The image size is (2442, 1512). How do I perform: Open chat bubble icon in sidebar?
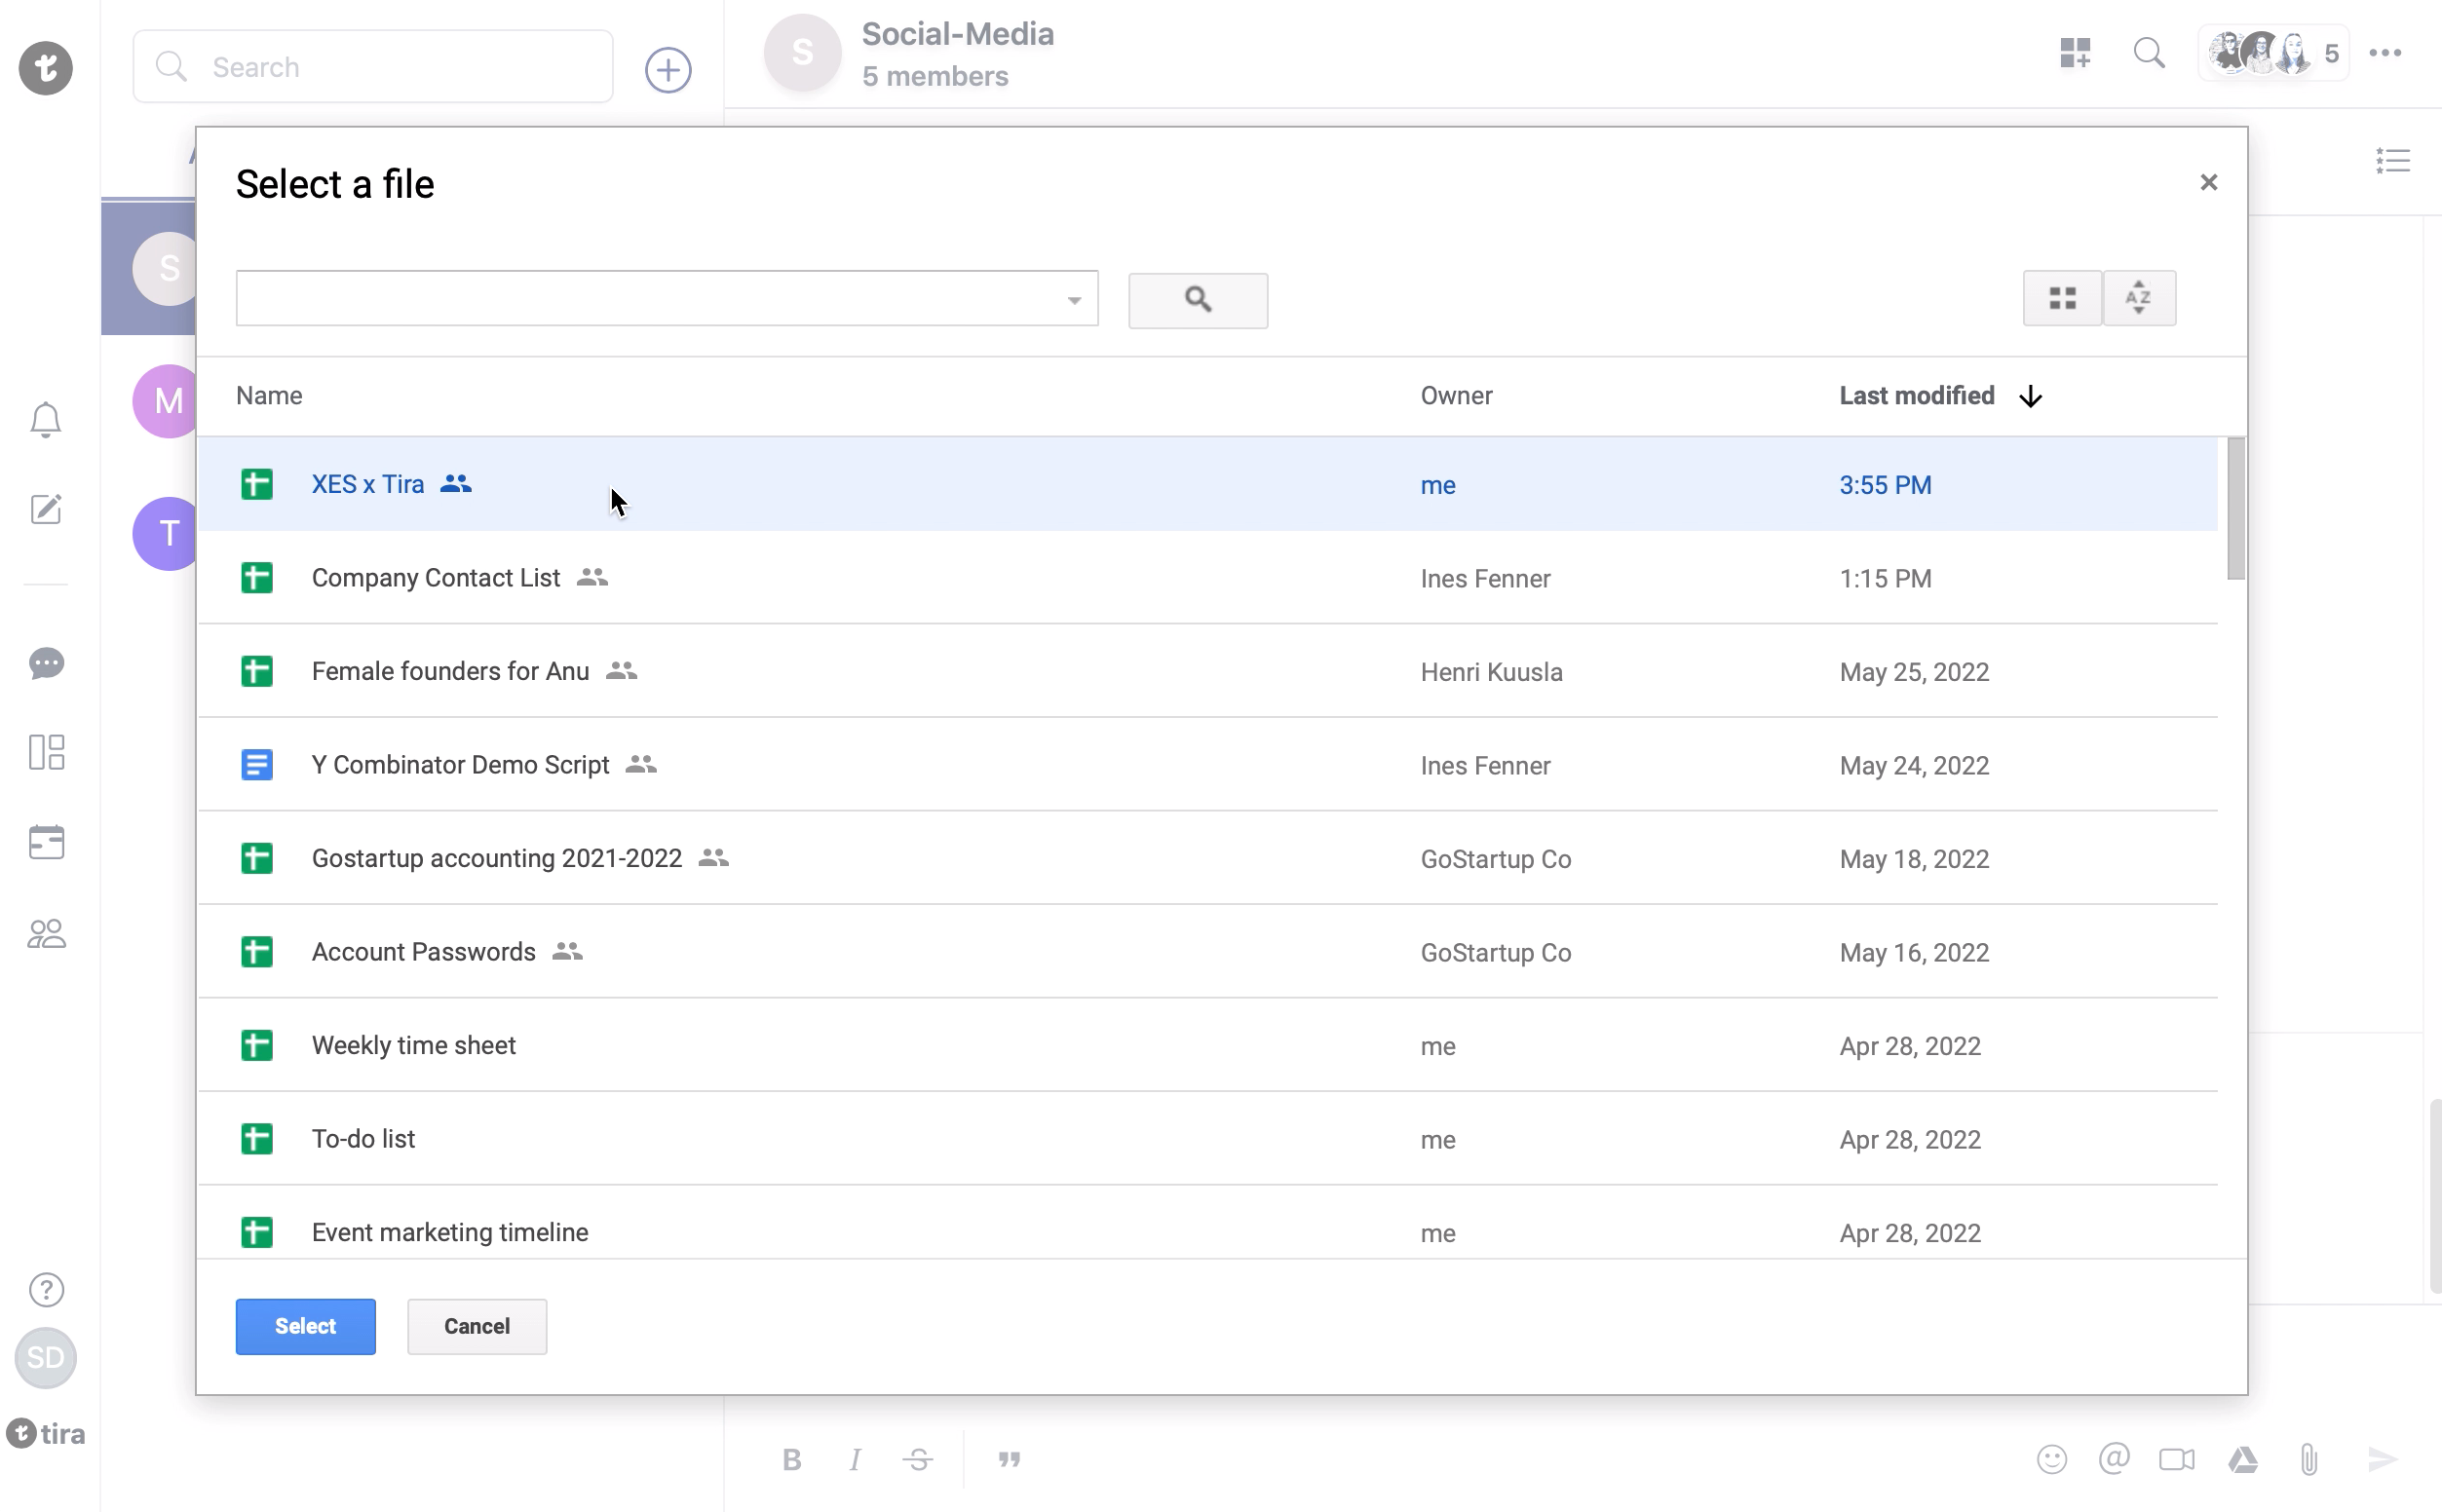pyautogui.click(x=46, y=663)
